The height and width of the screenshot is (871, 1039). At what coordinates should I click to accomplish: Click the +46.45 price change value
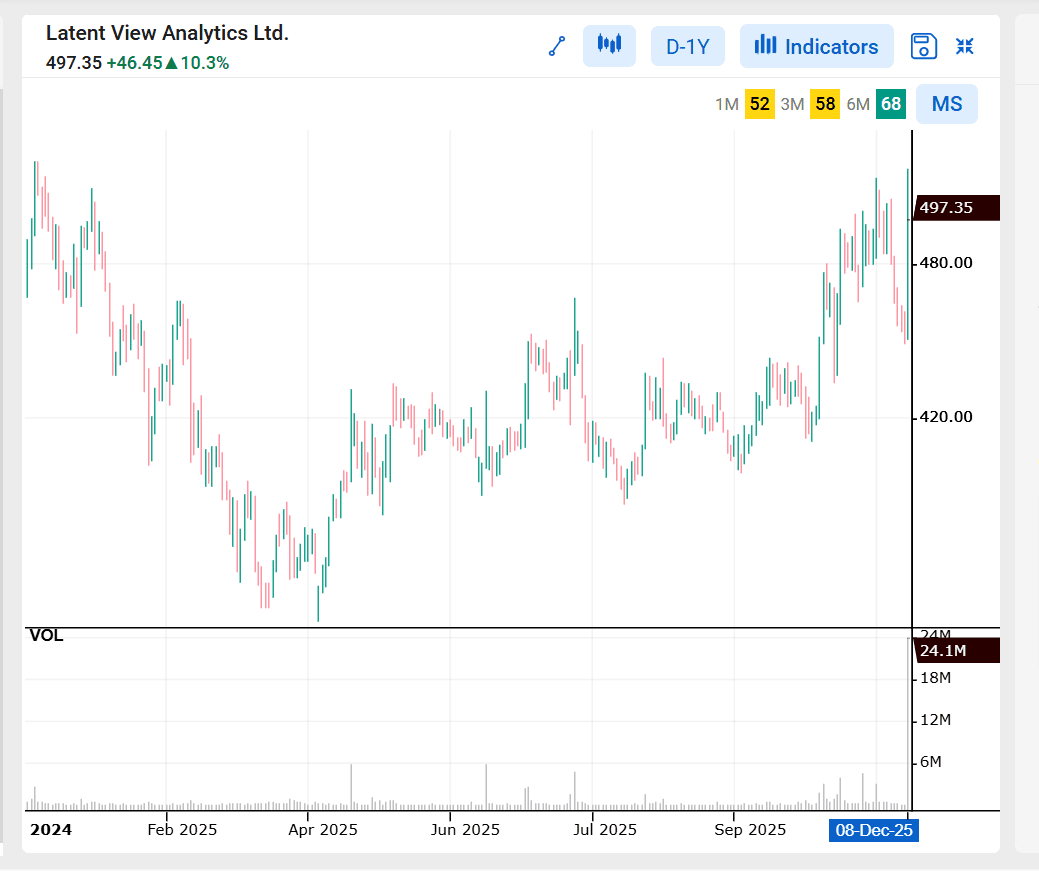coord(135,63)
